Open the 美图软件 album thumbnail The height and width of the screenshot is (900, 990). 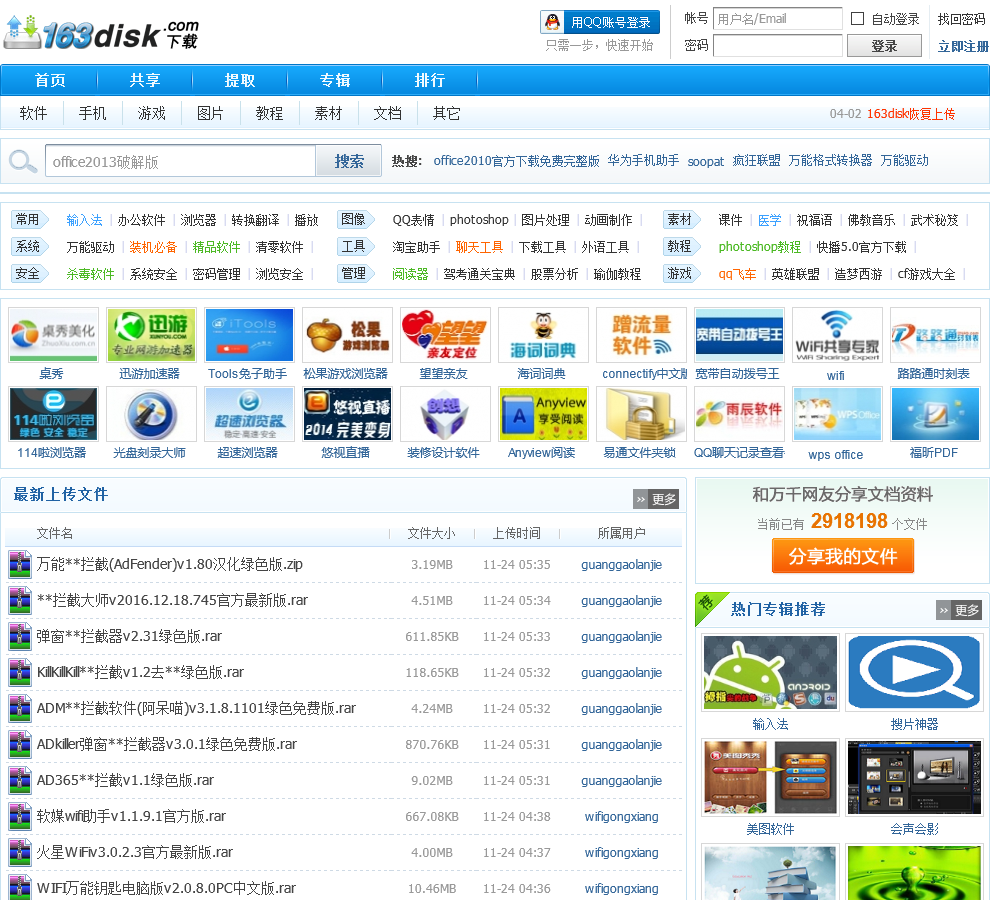pos(770,777)
